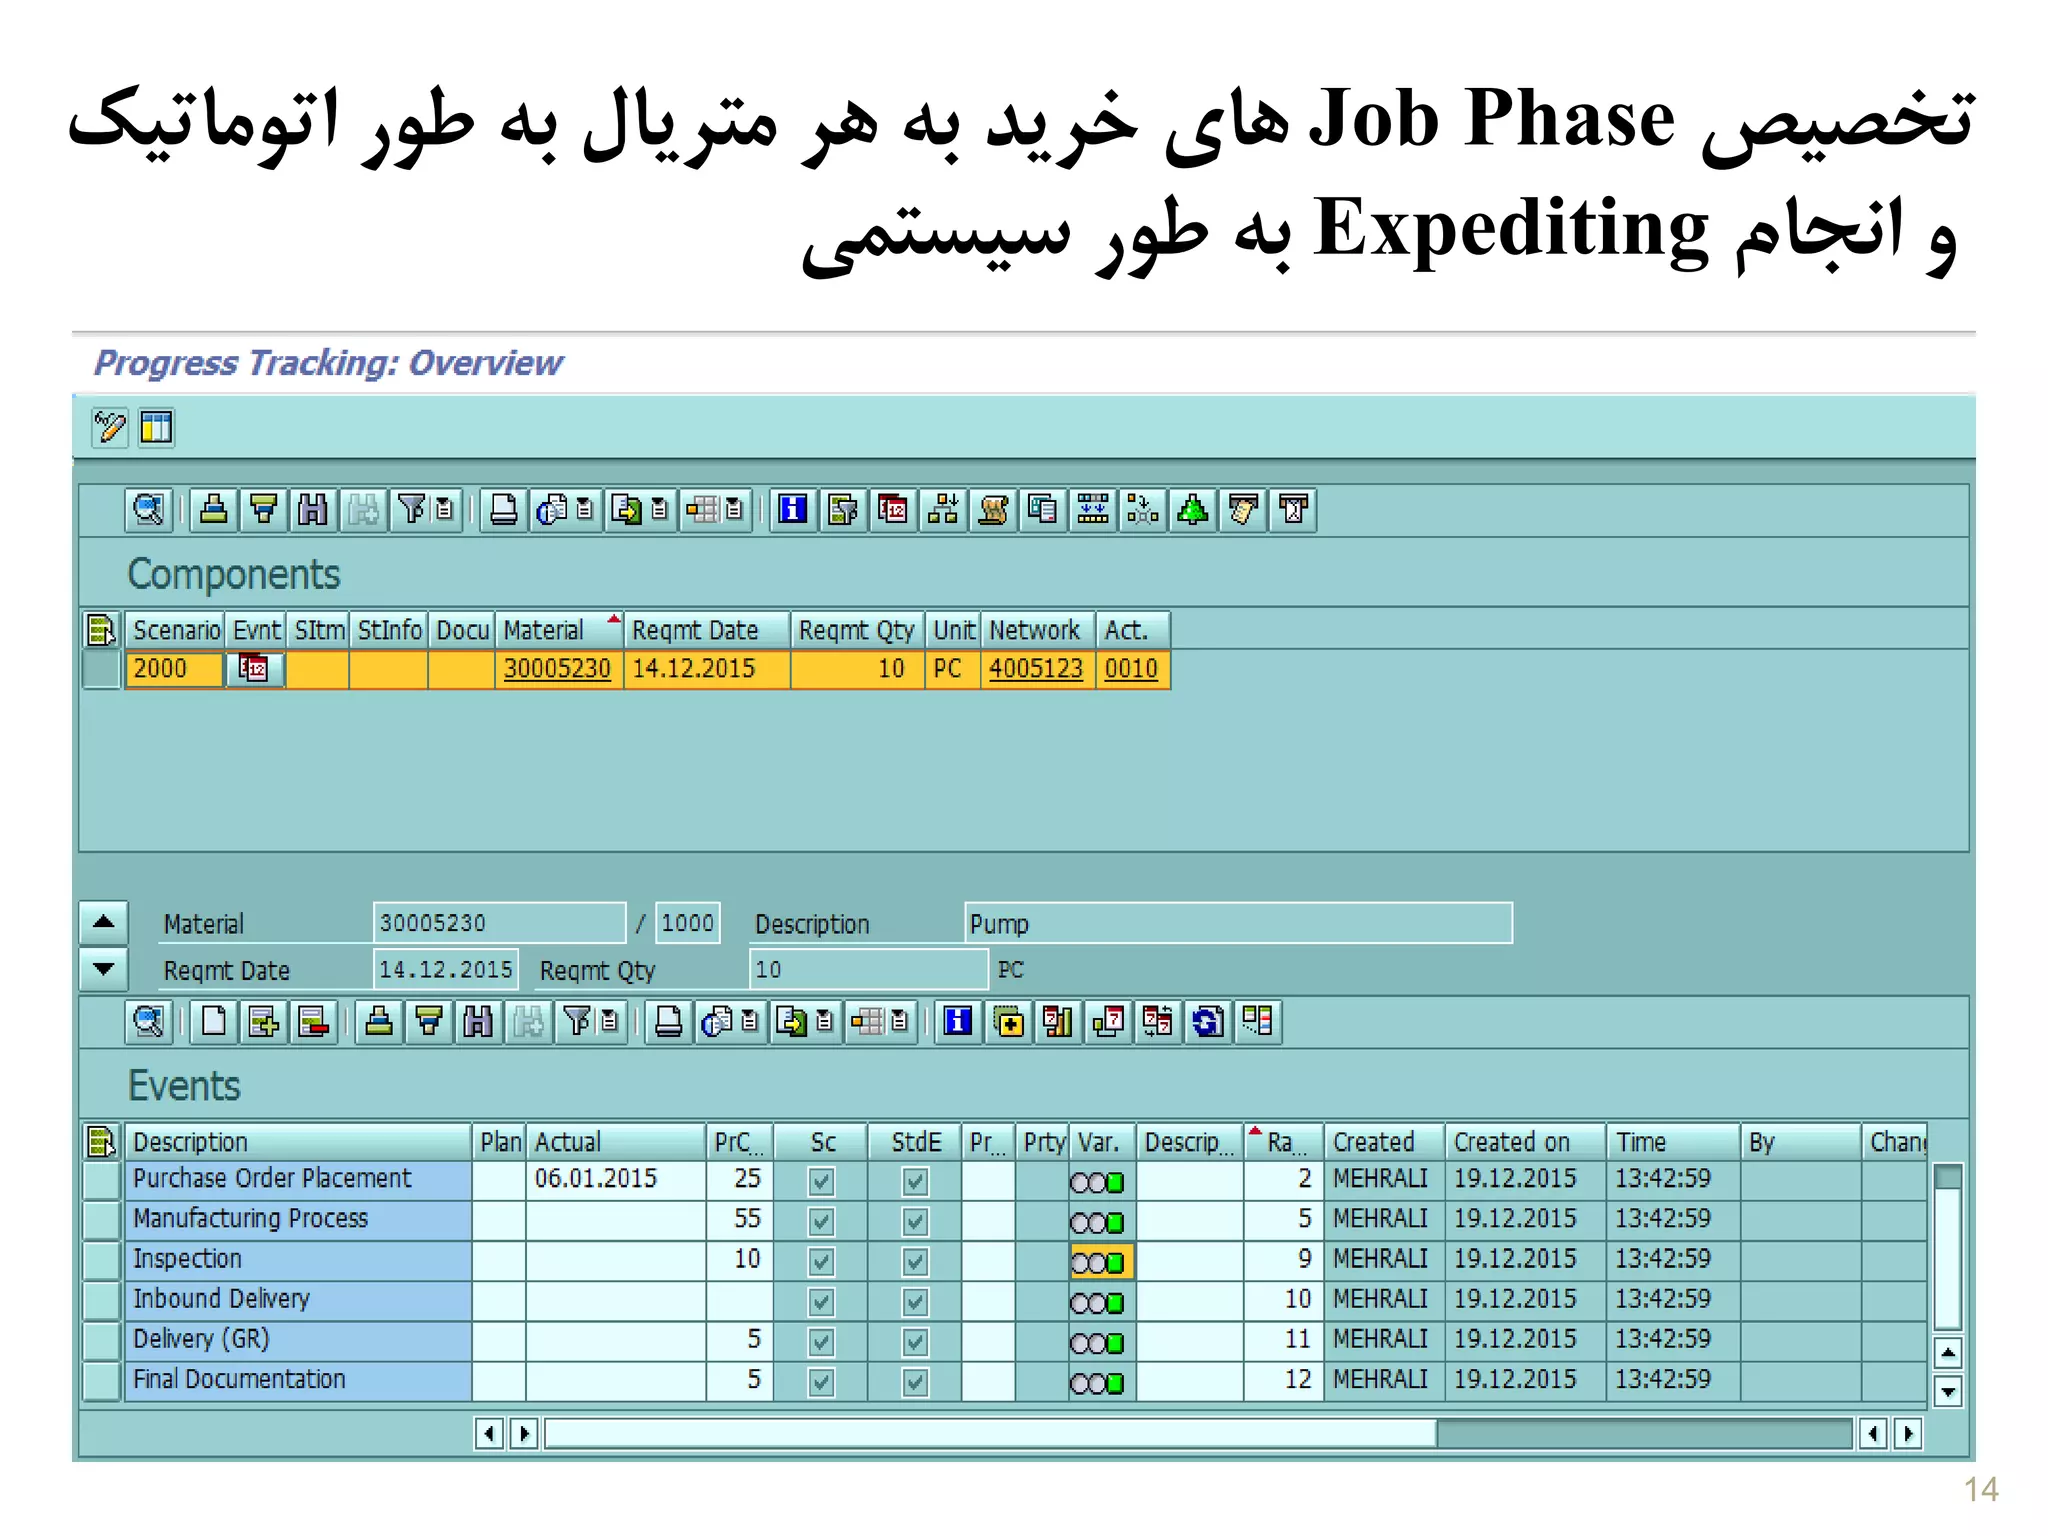Toggle Sc checkbox for Manufacturing Process
The width and height of the screenshot is (2048, 1536).
click(x=821, y=1222)
